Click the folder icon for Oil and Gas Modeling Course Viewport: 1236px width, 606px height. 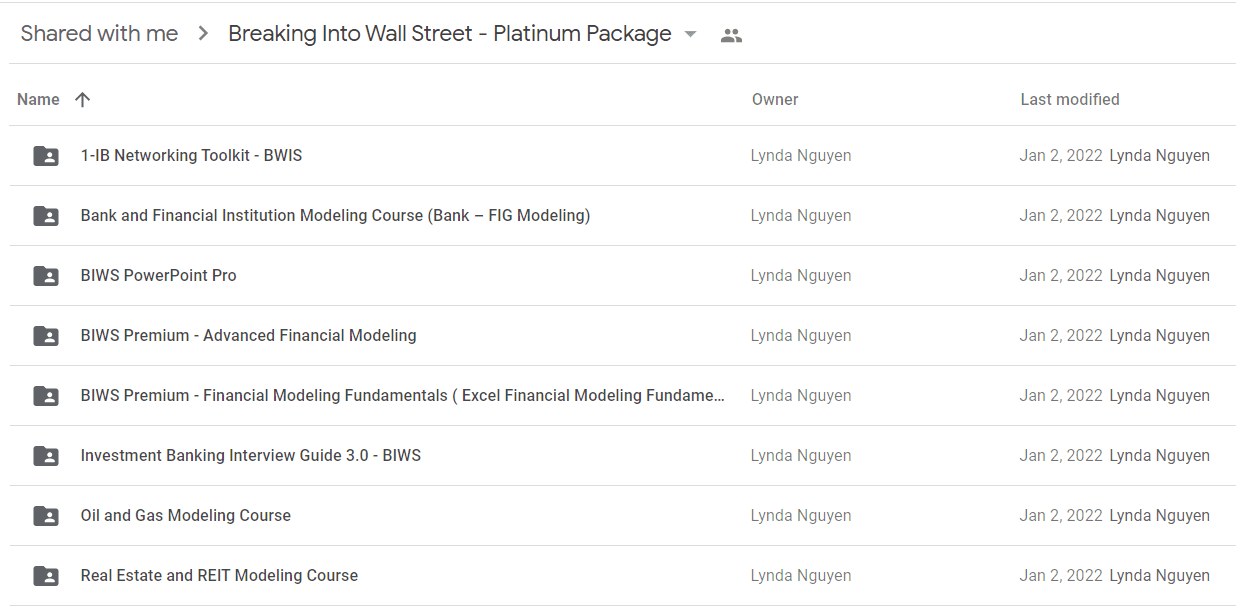tap(46, 516)
